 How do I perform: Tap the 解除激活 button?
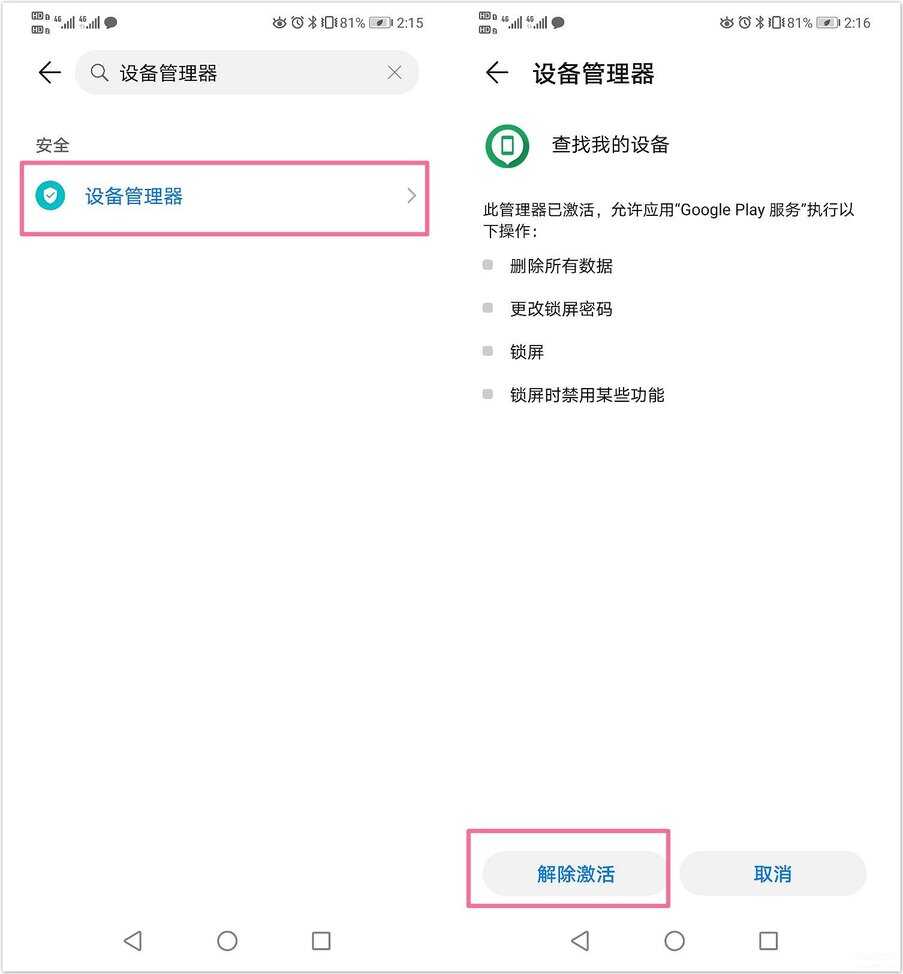tap(576, 873)
